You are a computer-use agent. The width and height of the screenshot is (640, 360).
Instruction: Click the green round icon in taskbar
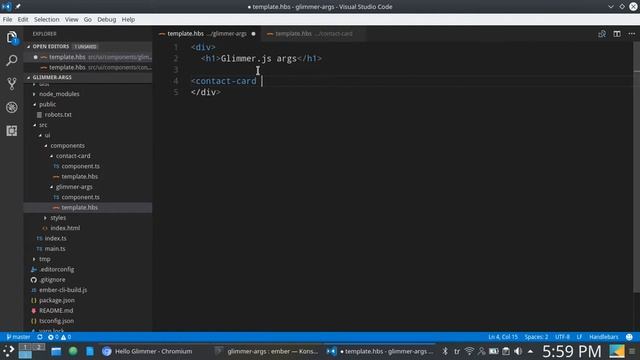(73, 351)
